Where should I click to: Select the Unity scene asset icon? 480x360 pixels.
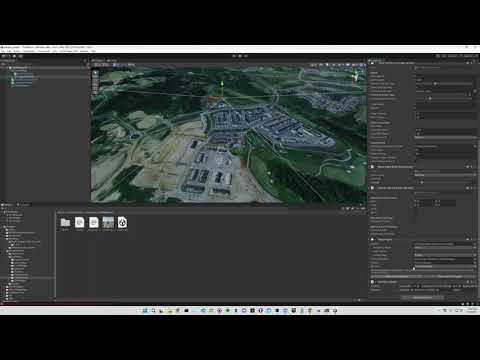pyautogui.click(x=122, y=222)
